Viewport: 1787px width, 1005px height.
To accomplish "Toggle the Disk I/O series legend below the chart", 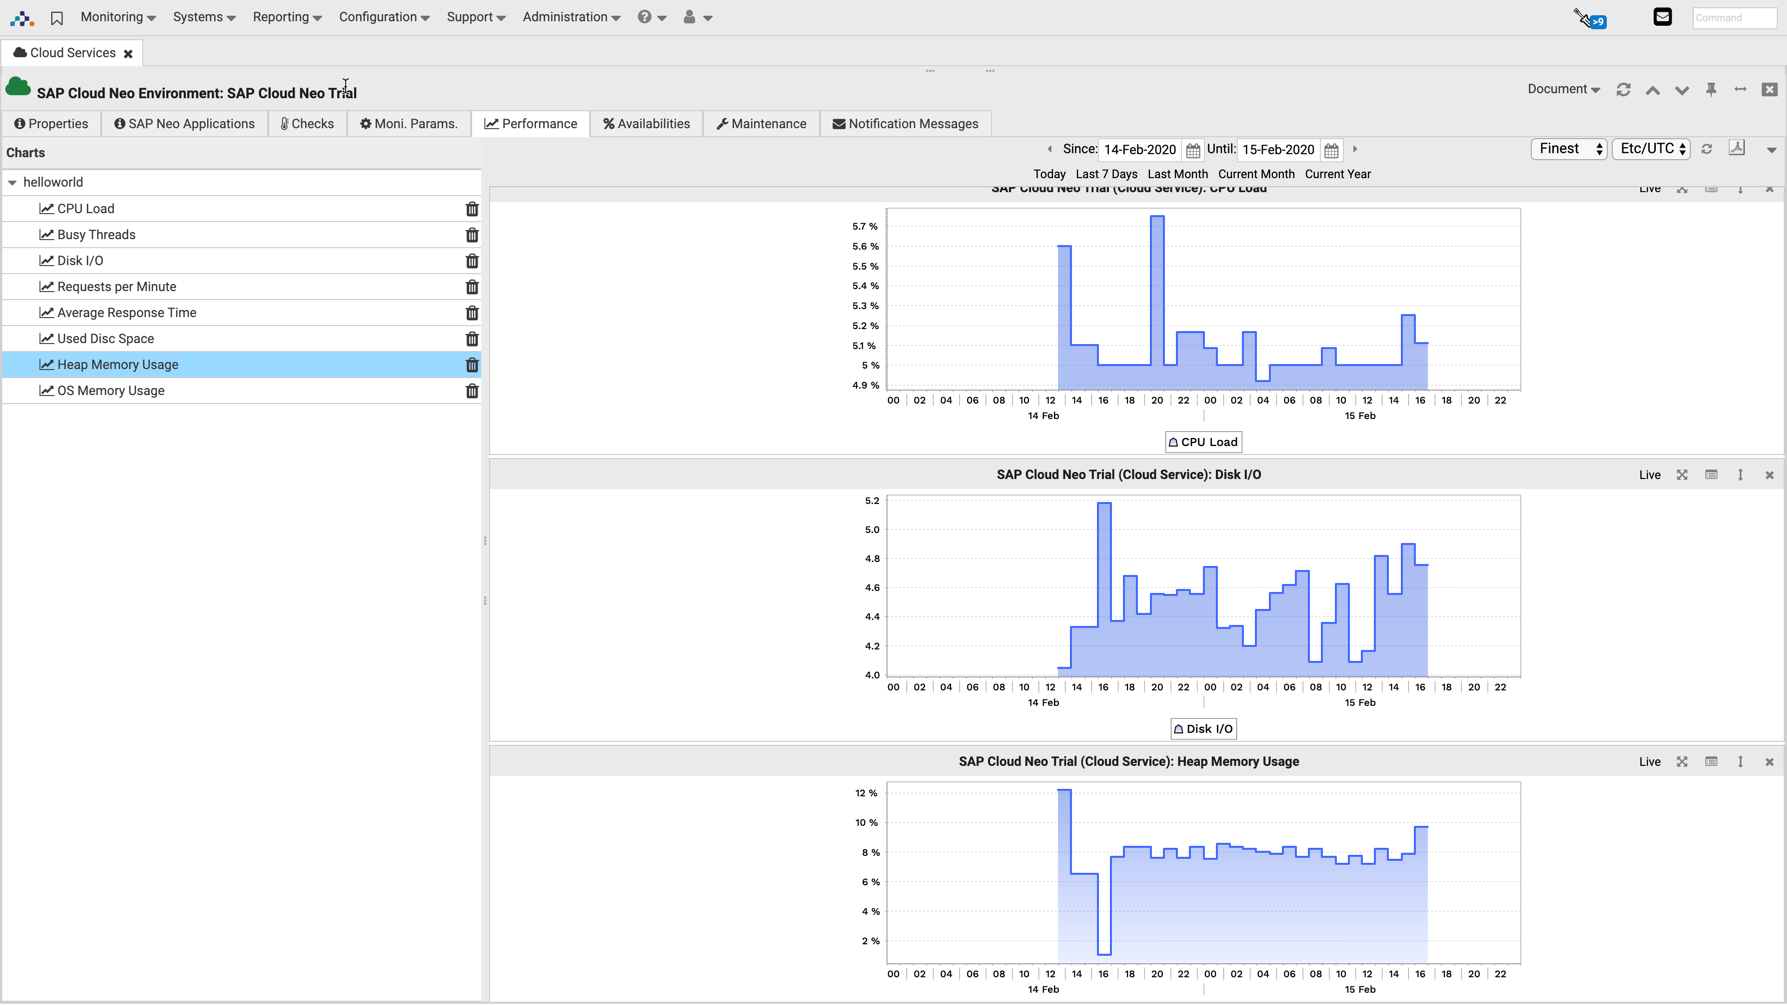I will pos(1203,728).
